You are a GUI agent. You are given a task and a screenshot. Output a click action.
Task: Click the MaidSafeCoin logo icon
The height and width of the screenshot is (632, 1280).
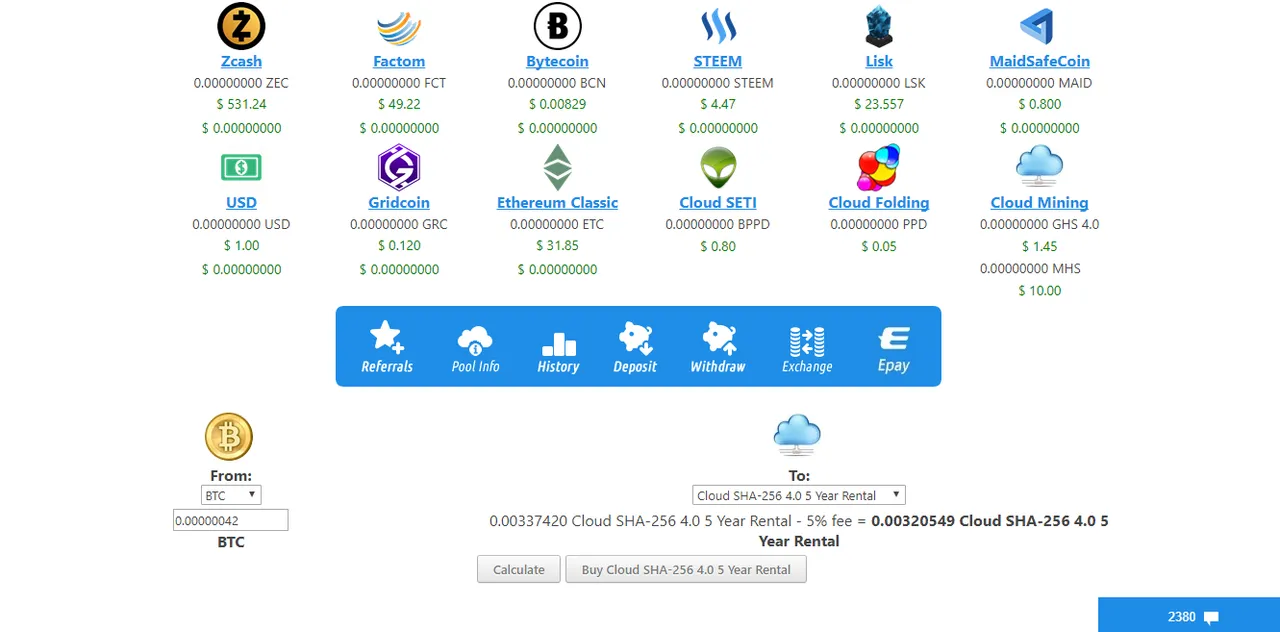click(x=1038, y=27)
